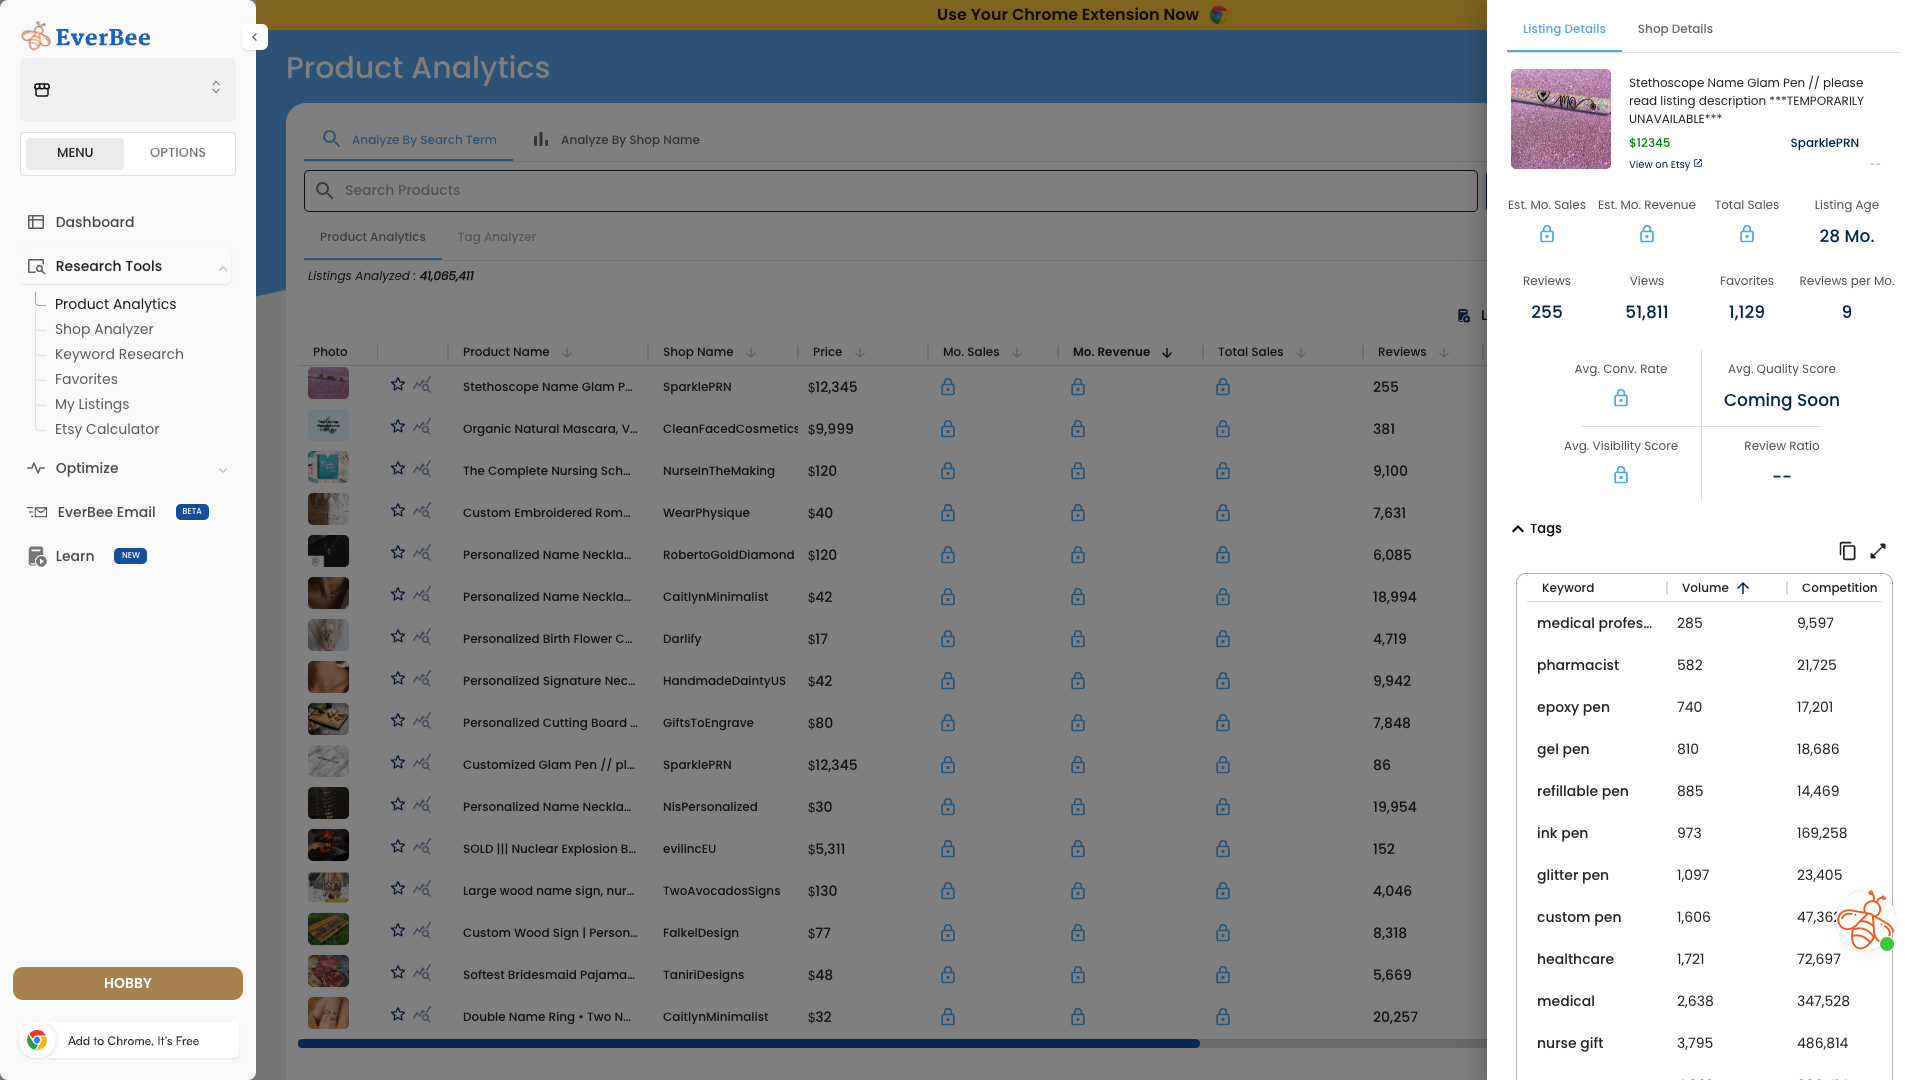Click the Dashboard icon in sidebar

36,222
